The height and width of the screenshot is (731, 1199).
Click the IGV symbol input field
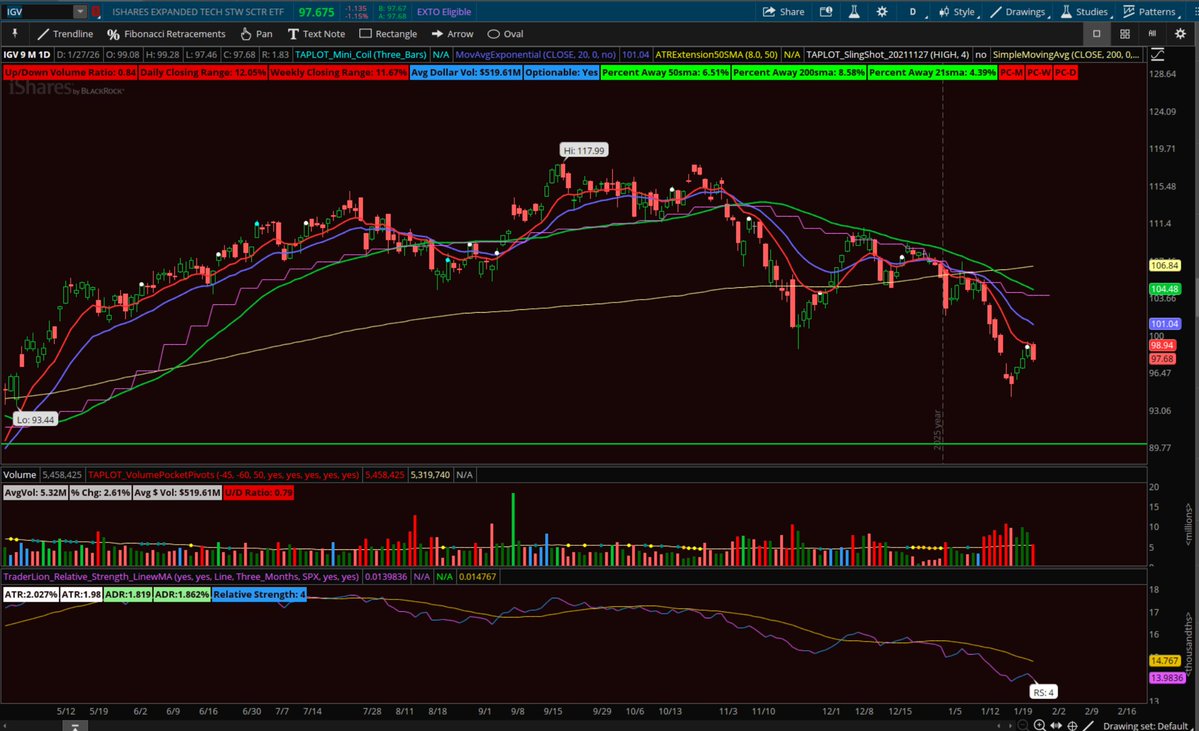click(x=38, y=11)
